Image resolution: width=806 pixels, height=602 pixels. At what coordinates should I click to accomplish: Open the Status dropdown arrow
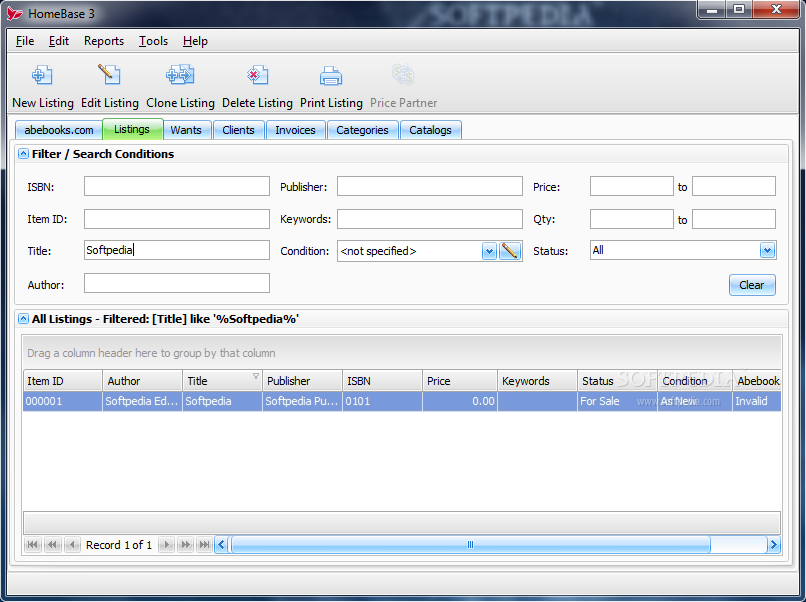767,250
